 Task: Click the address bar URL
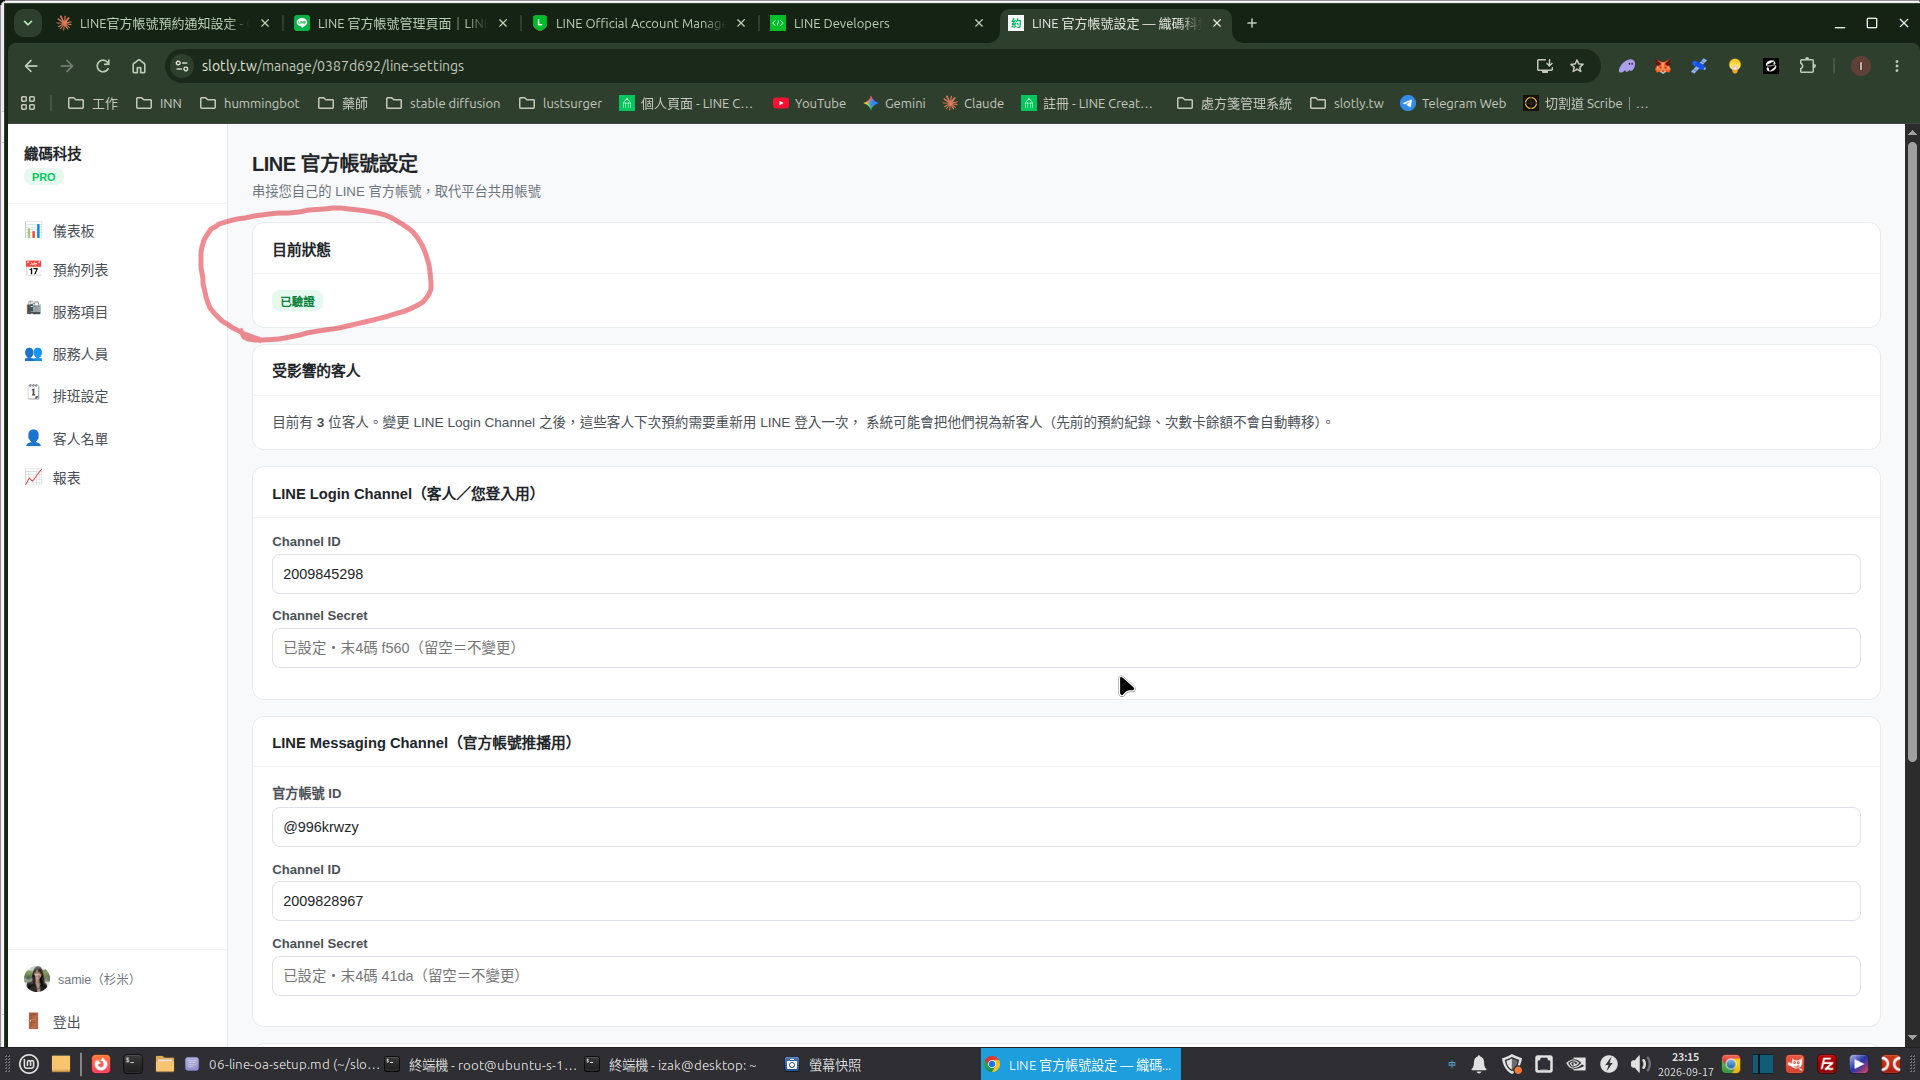(332, 66)
